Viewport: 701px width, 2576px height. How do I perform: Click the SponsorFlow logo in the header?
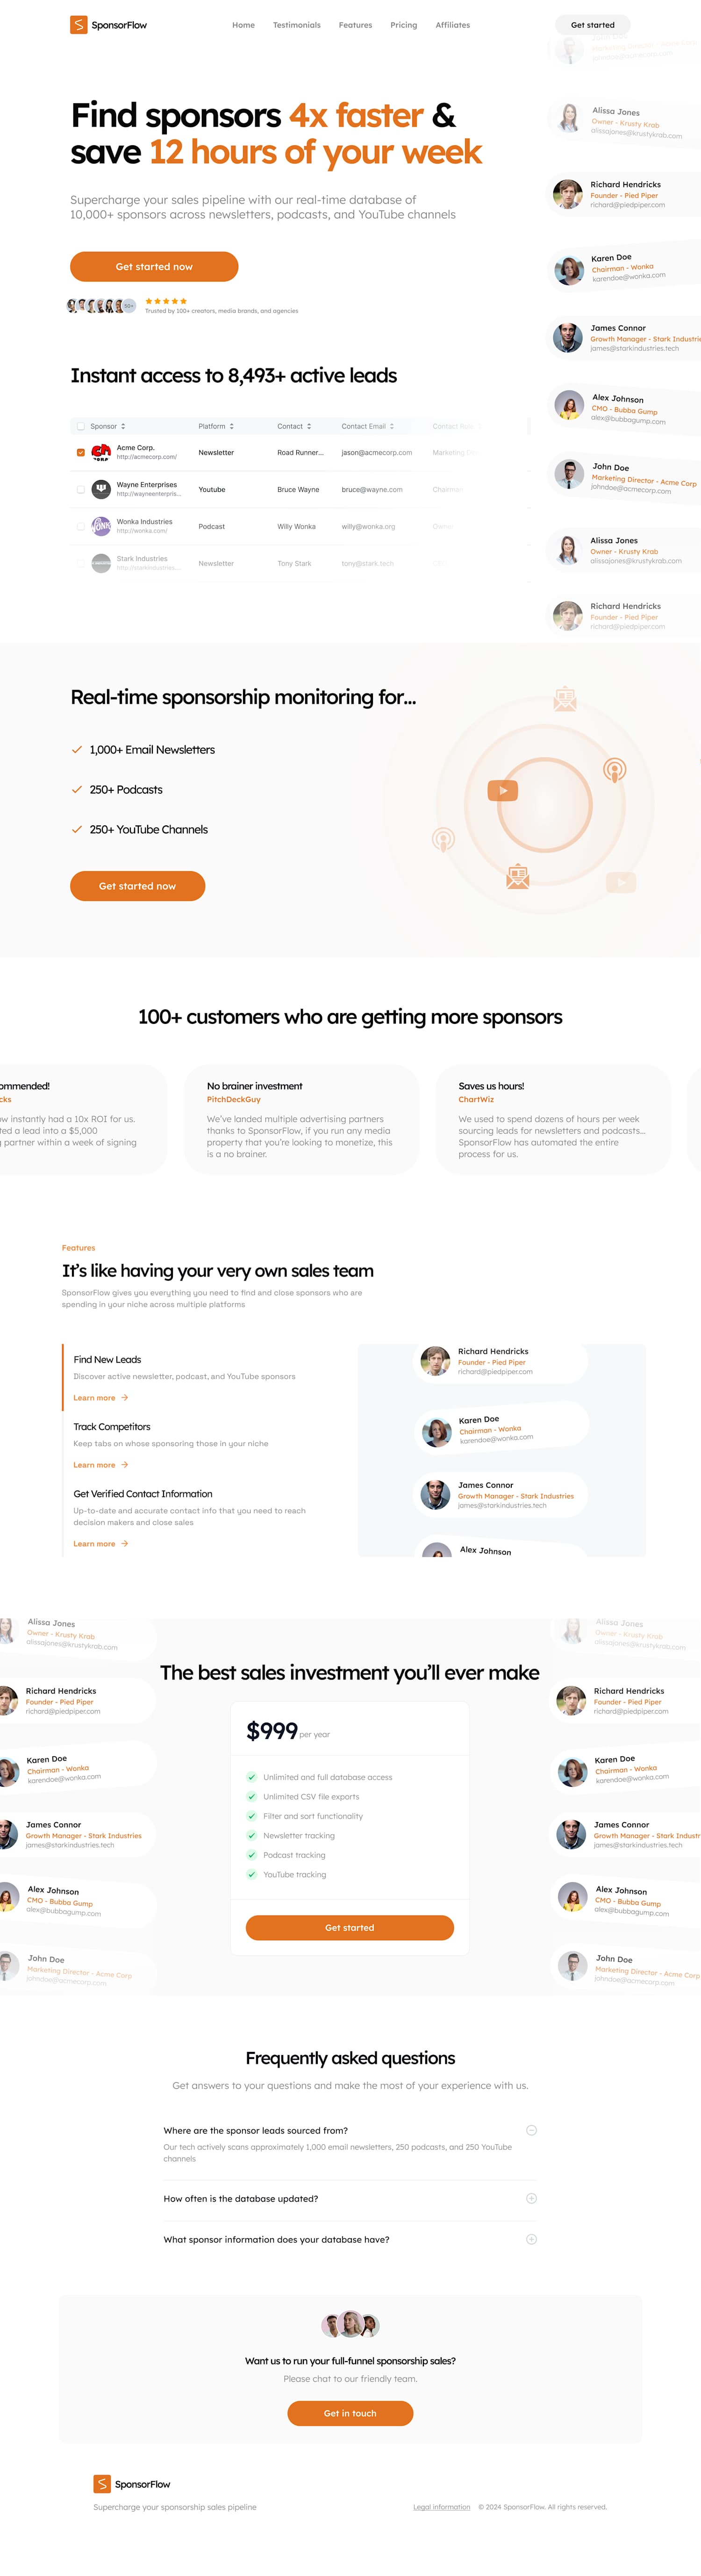(x=108, y=25)
